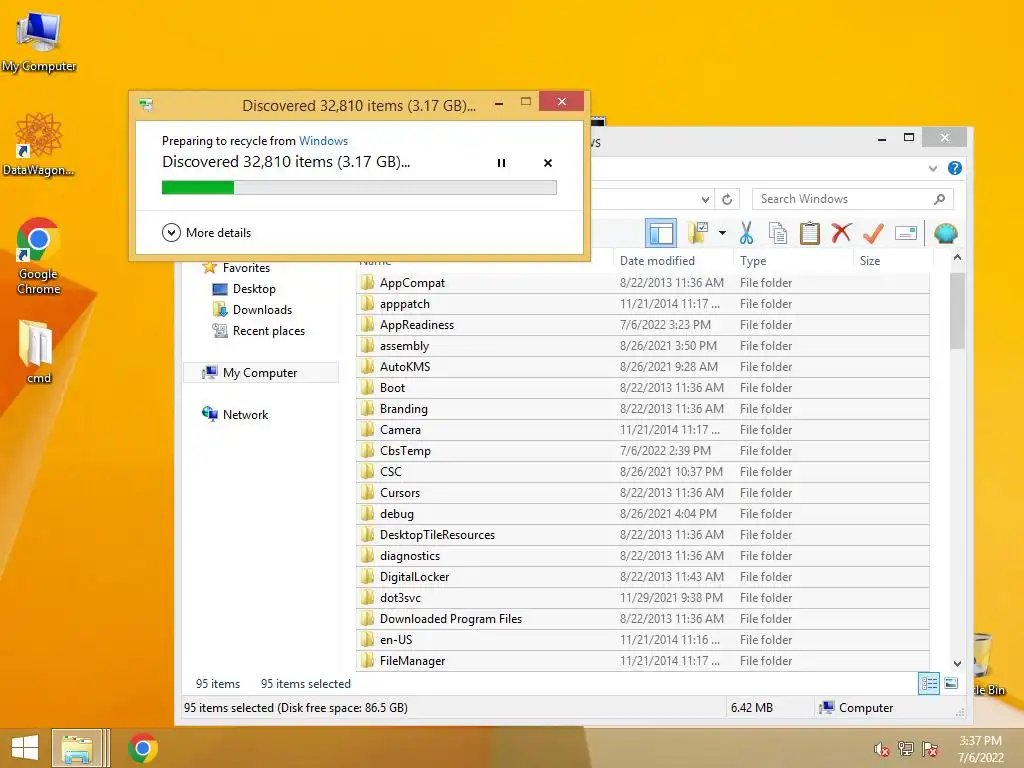Refresh the address bar location
Screen dimensions: 1024x768
727,199
